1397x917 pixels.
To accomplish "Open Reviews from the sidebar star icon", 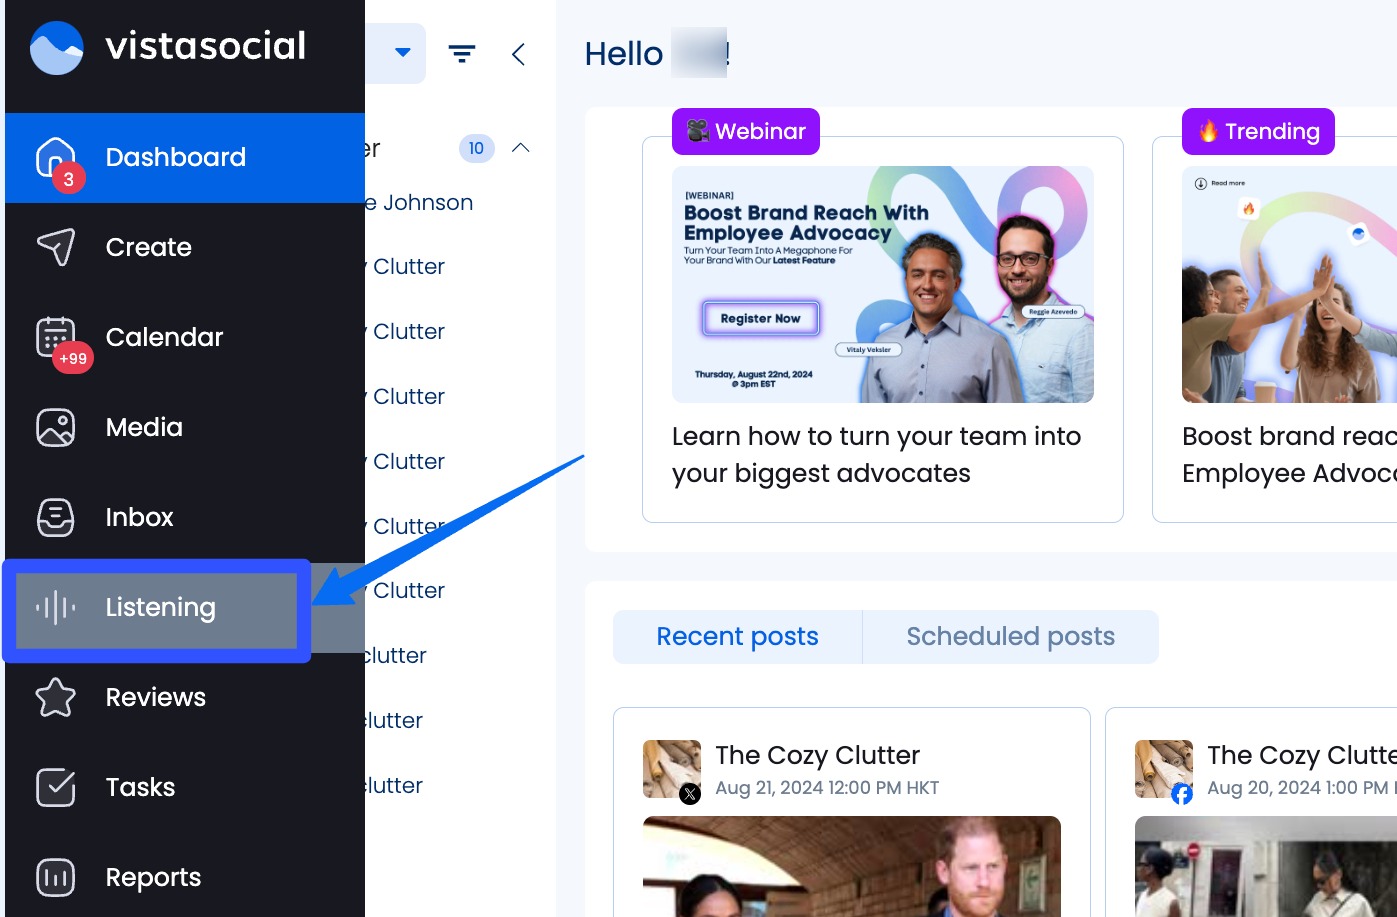I will coord(55,697).
